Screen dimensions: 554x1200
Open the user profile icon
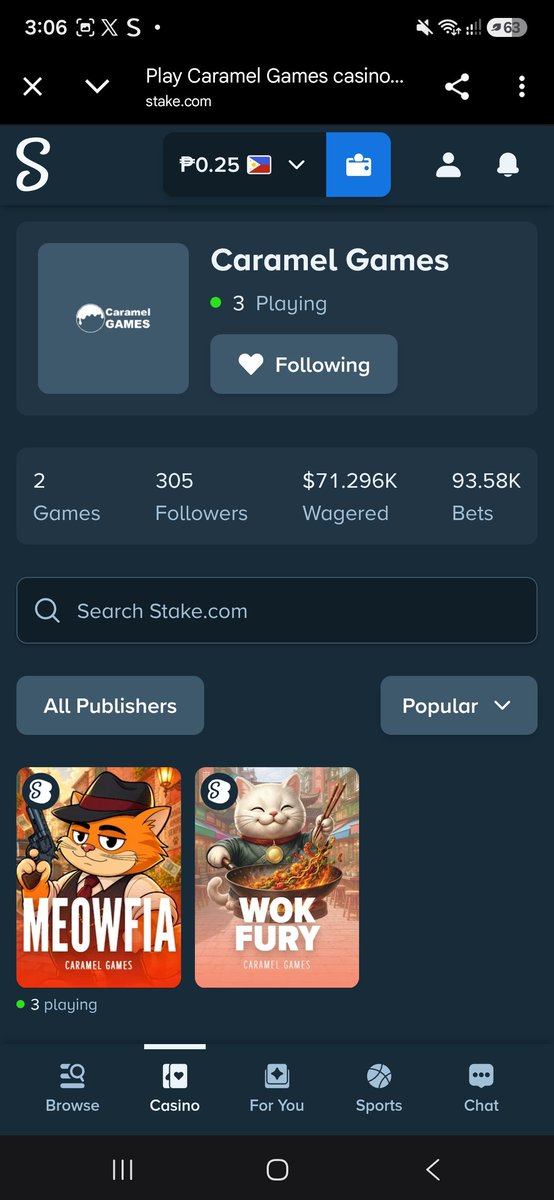point(448,165)
